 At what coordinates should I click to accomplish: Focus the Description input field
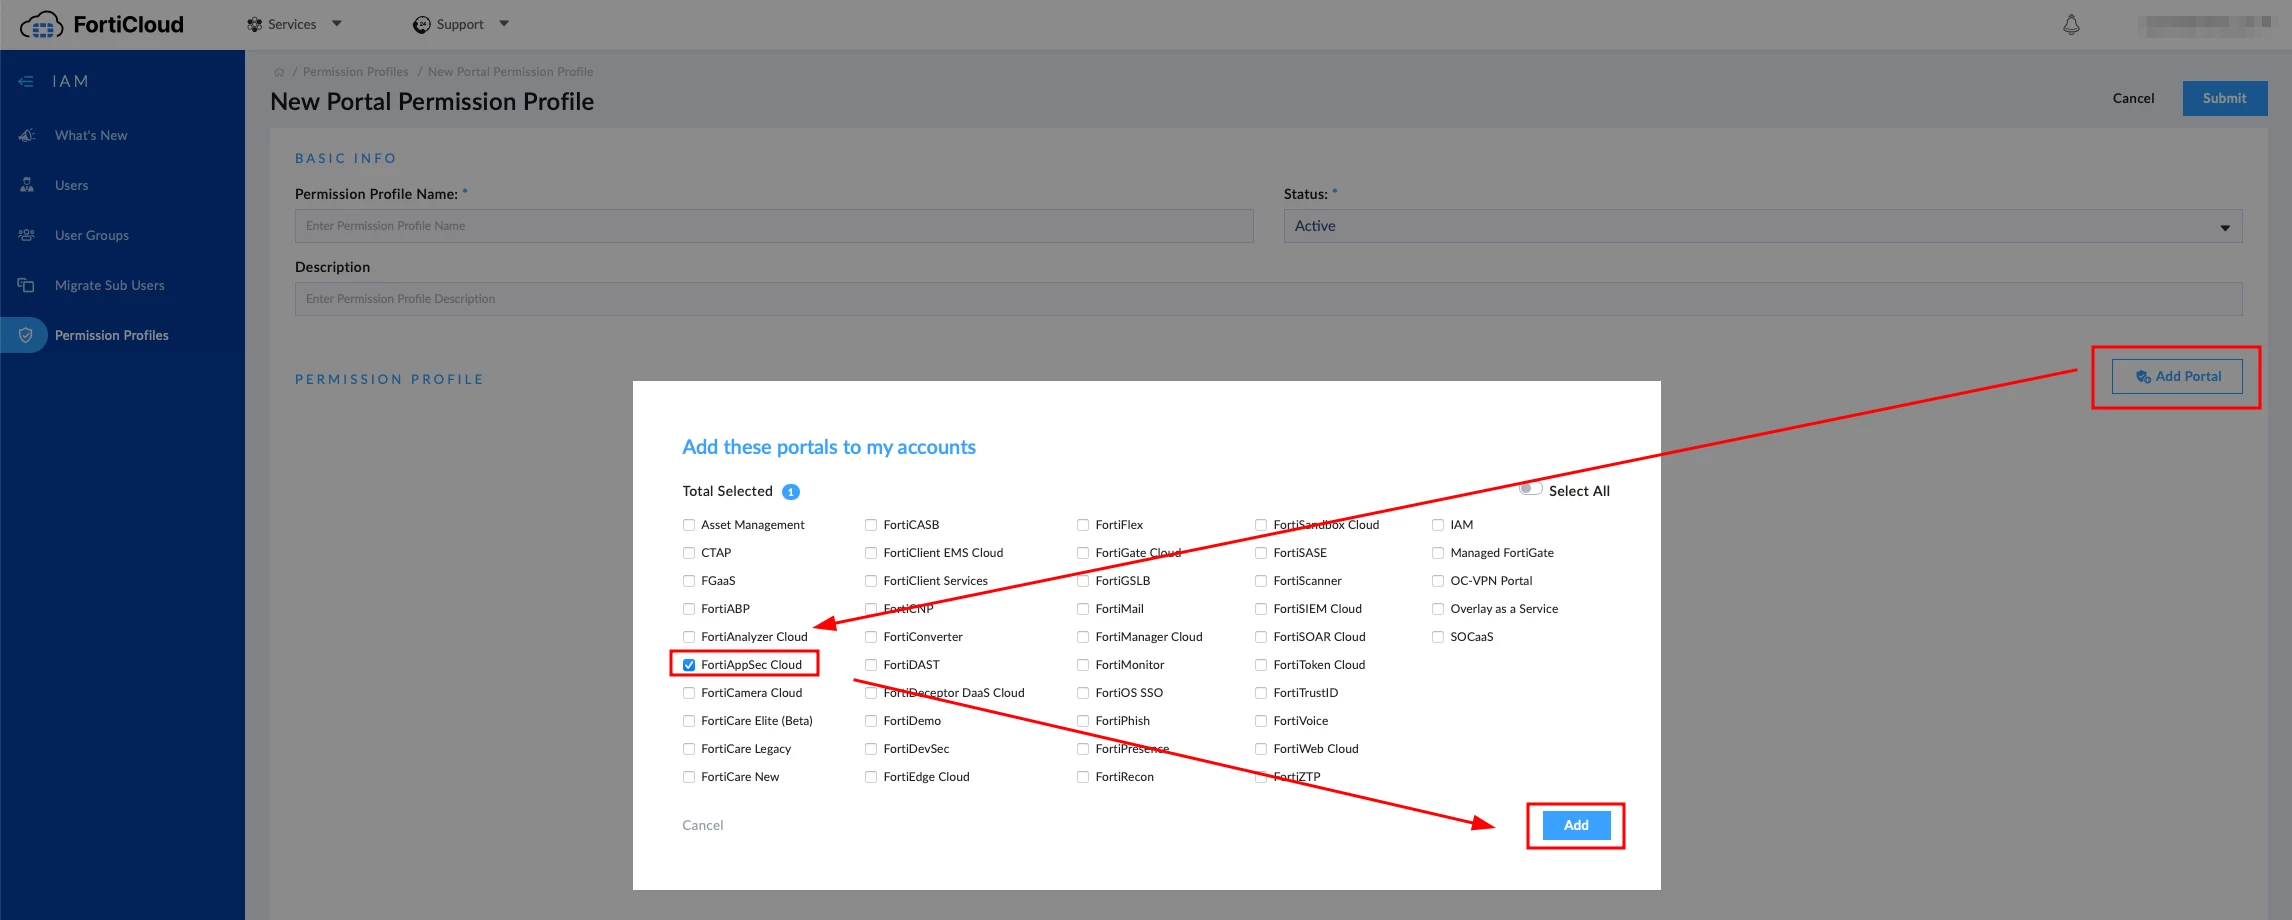coord(1268,299)
